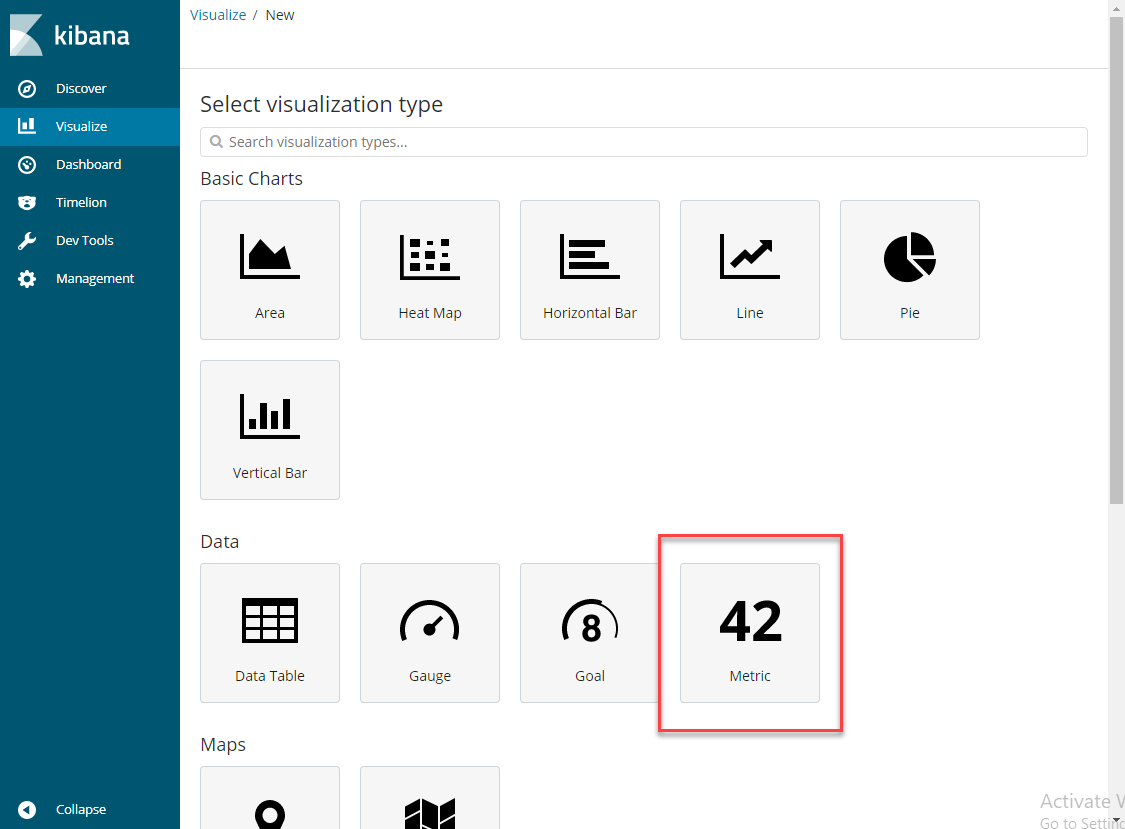This screenshot has width=1125, height=829.
Task: Click the Goal label text
Action: pyautogui.click(x=590, y=676)
